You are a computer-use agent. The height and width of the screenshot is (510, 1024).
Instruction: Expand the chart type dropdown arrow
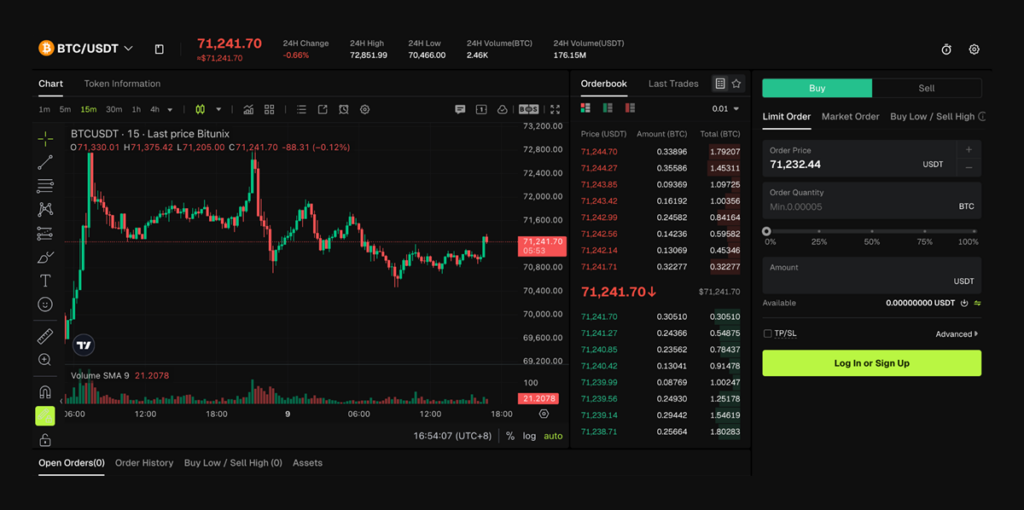click(x=219, y=110)
